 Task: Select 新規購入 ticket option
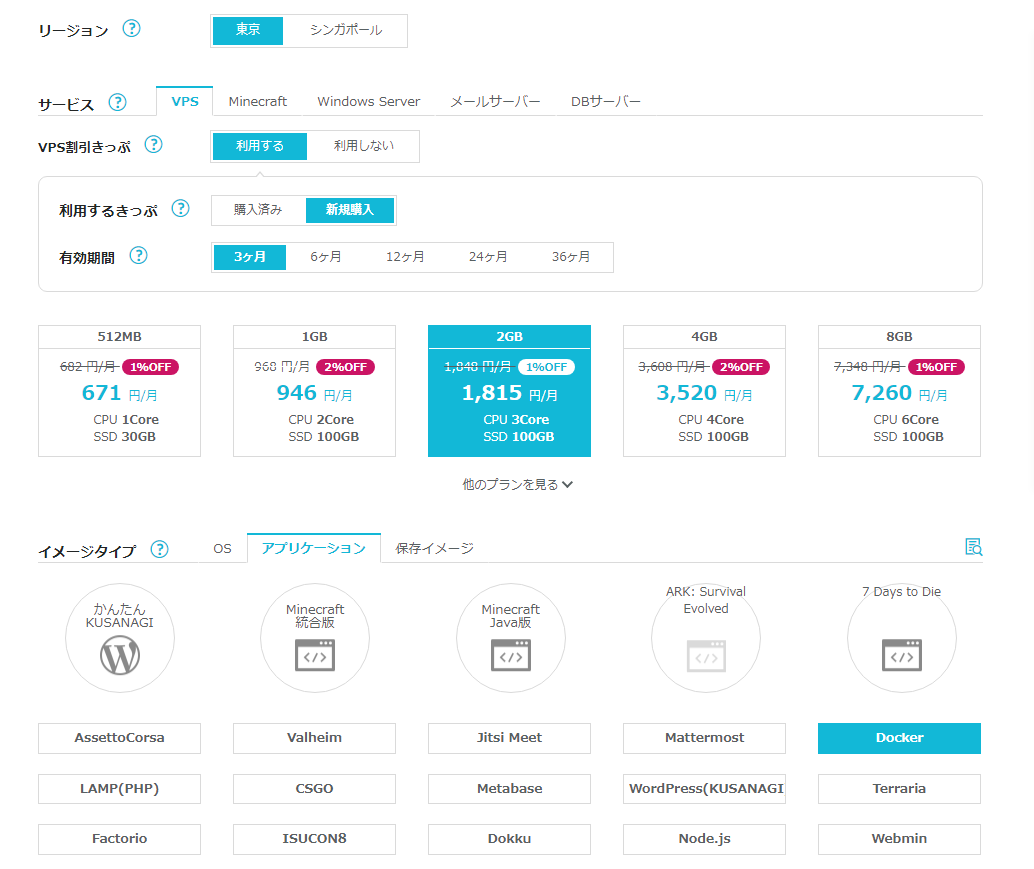(x=350, y=210)
